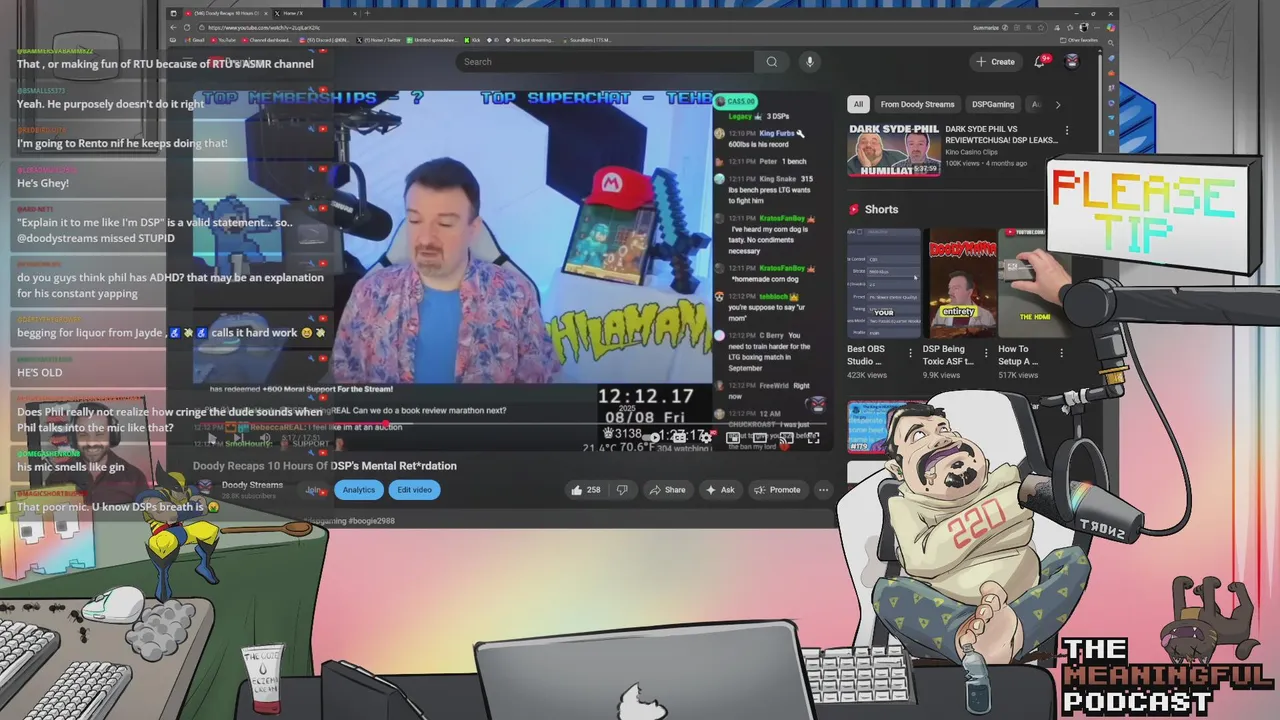This screenshot has height=720, width=1280.
Task: Open the YouTube notifications bell
Action: 1040,62
